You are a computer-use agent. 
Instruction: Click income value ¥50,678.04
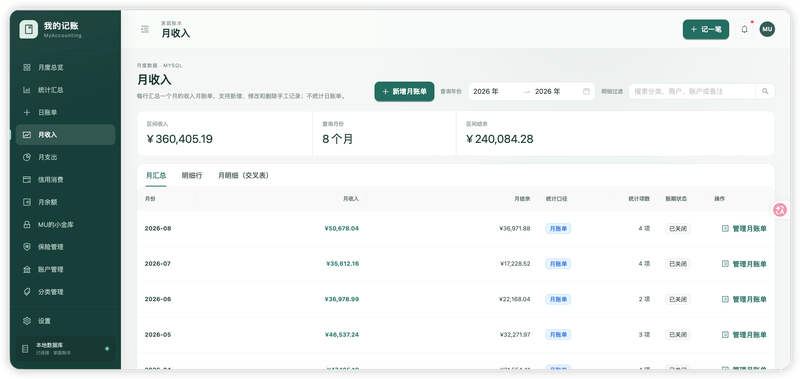(x=341, y=229)
